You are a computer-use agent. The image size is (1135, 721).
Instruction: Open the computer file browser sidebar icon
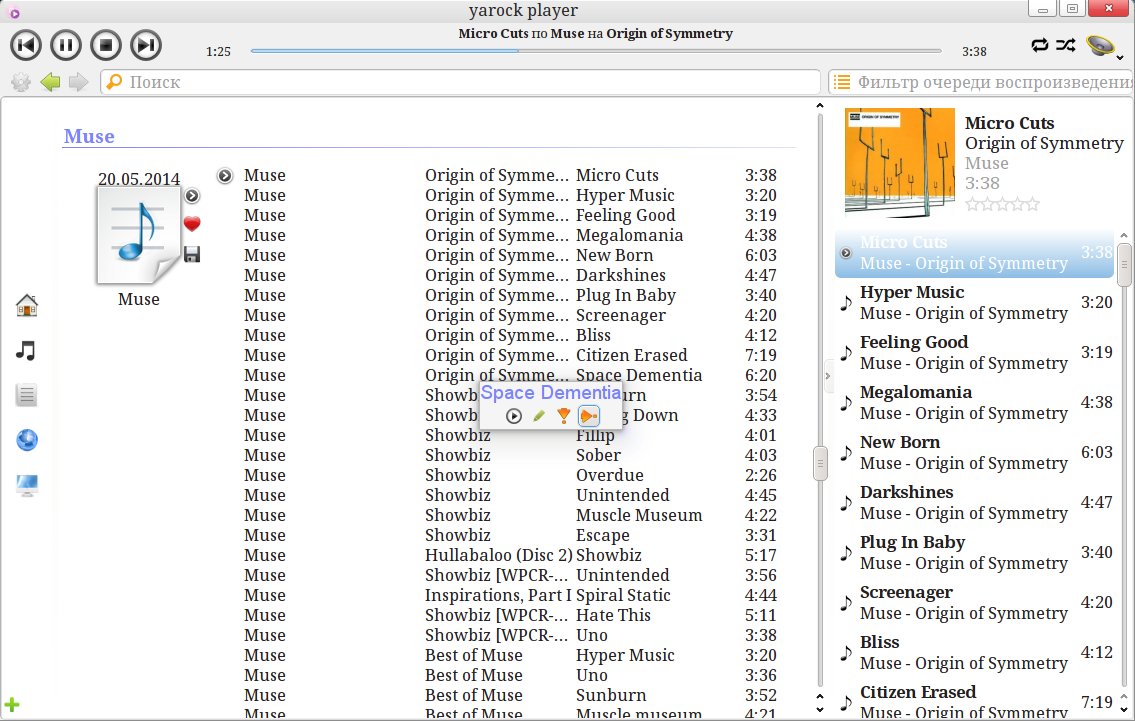pyautogui.click(x=27, y=486)
